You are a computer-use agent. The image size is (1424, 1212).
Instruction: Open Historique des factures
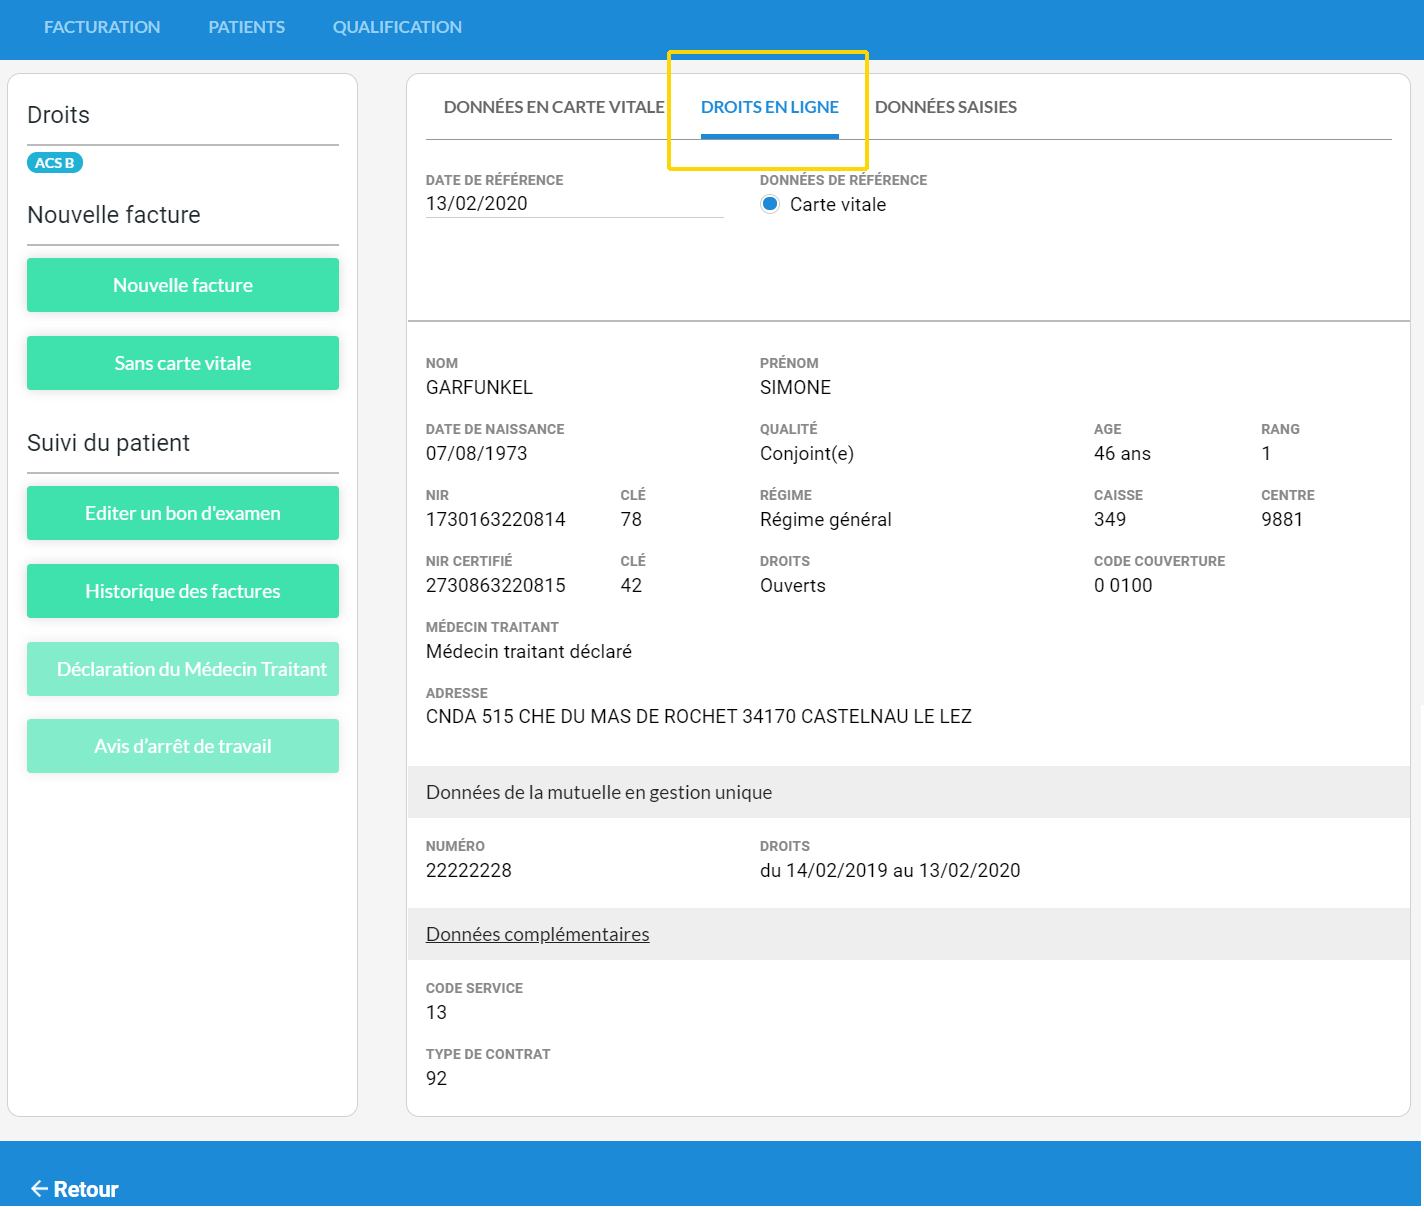(183, 591)
